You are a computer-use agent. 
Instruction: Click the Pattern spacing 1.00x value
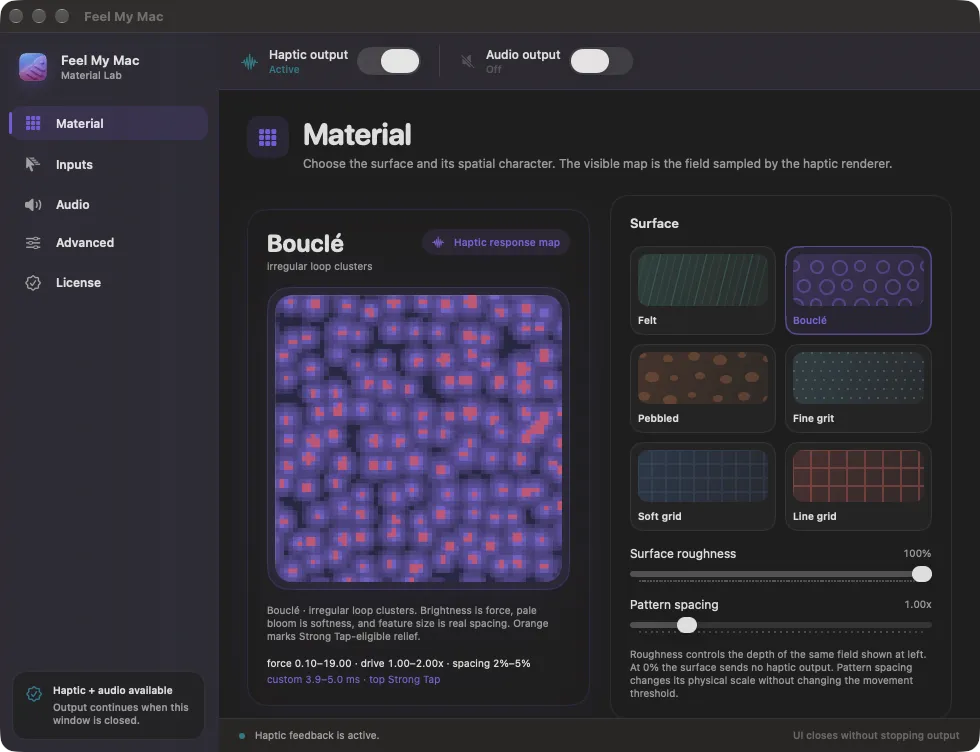918,604
